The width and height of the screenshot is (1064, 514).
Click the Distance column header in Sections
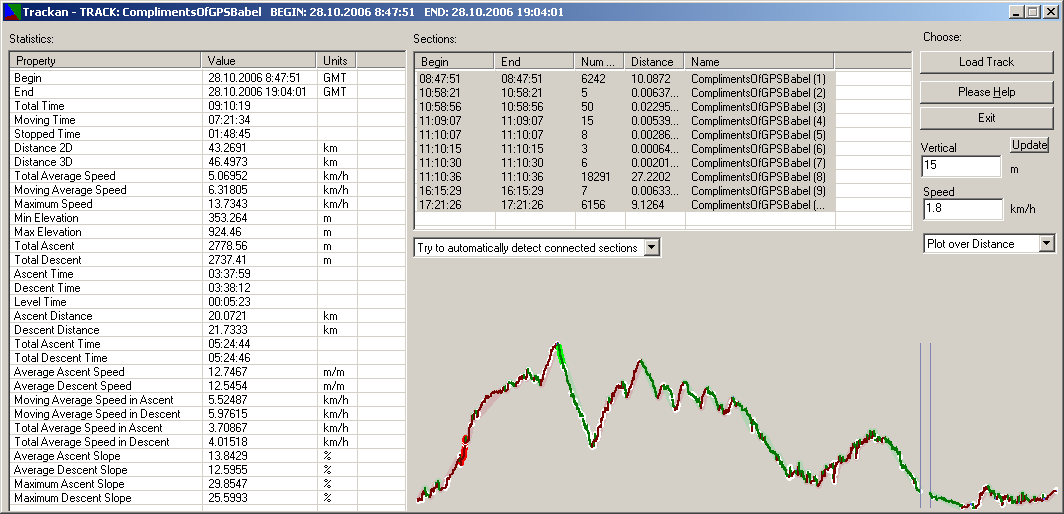tap(654, 62)
